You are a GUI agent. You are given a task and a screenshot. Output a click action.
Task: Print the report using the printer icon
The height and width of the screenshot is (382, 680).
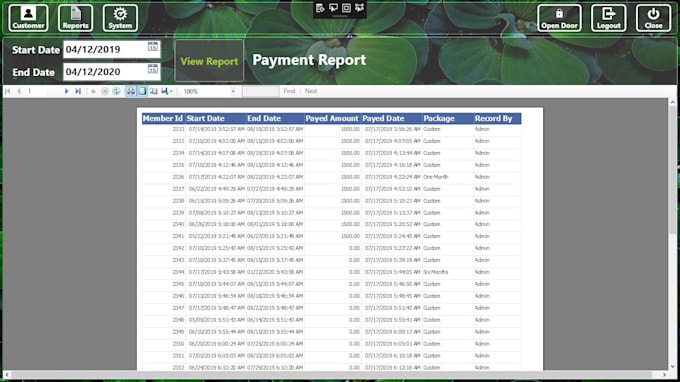click(131, 91)
